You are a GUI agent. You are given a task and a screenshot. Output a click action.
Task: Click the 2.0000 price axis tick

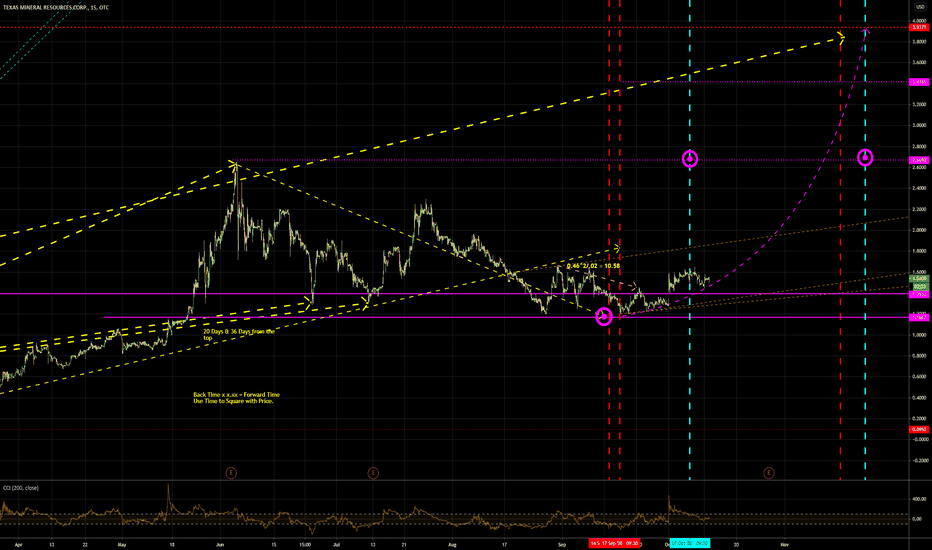(920, 230)
